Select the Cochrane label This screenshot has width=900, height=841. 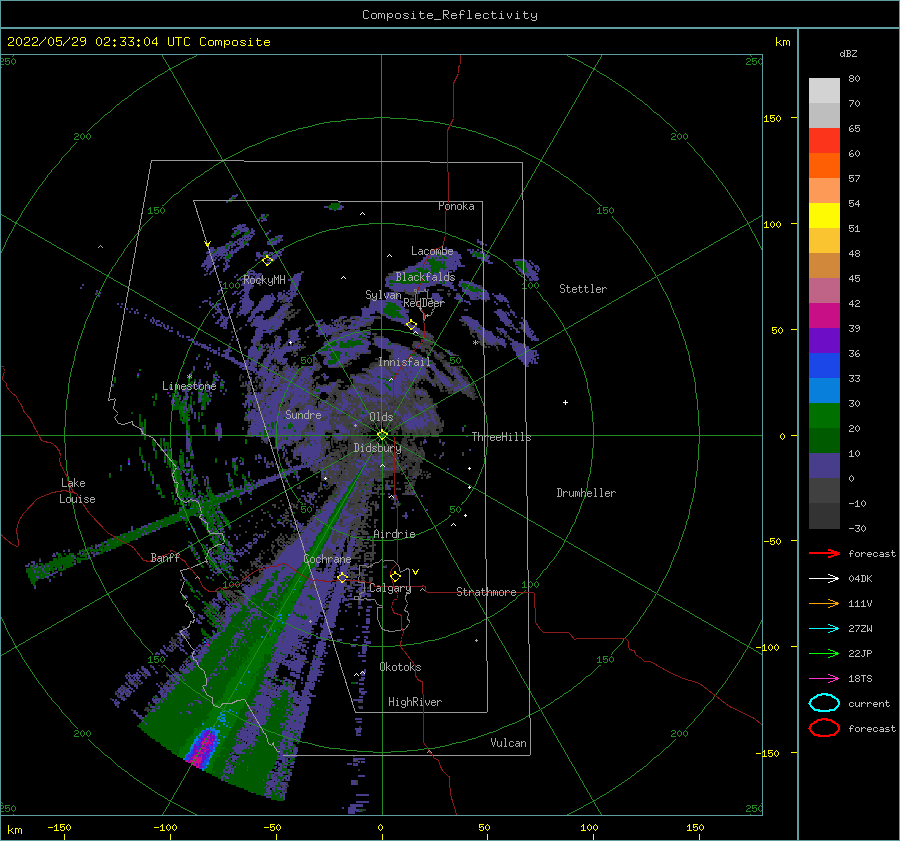pyautogui.click(x=327, y=559)
